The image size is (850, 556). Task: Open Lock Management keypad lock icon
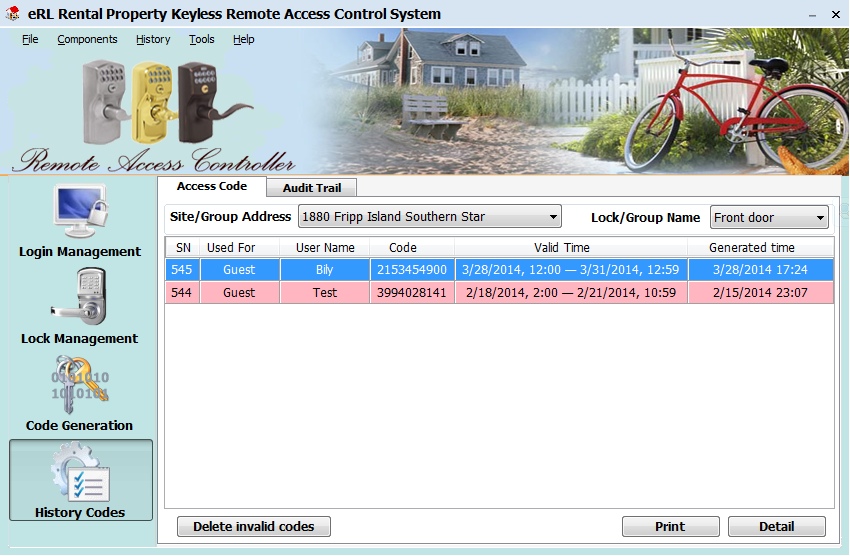click(x=80, y=296)
